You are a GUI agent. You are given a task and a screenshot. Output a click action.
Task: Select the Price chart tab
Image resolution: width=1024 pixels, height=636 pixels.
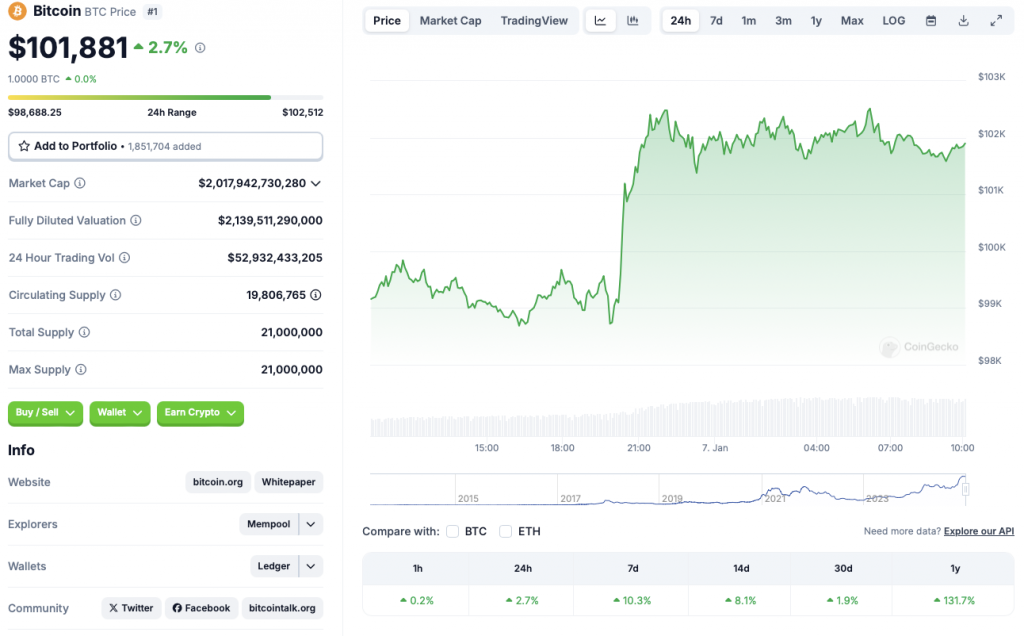[x=387, y=21]
